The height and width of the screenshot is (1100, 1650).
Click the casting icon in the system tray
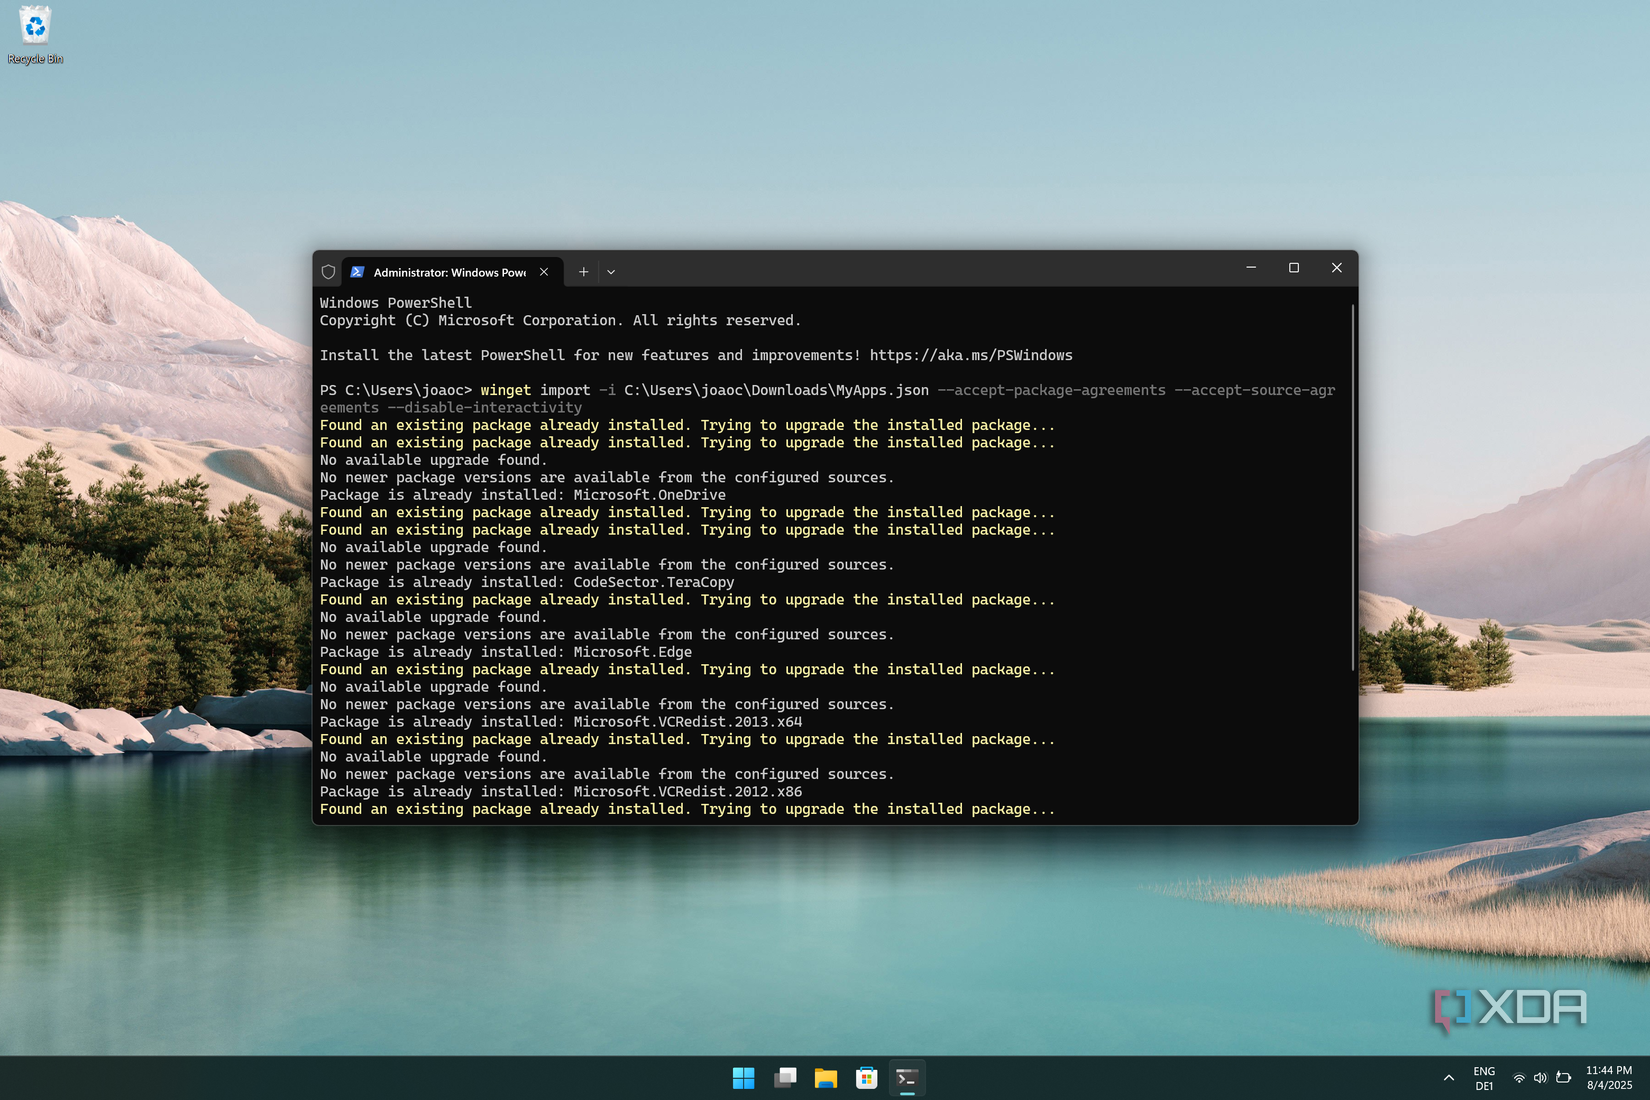point(1562,1077)
